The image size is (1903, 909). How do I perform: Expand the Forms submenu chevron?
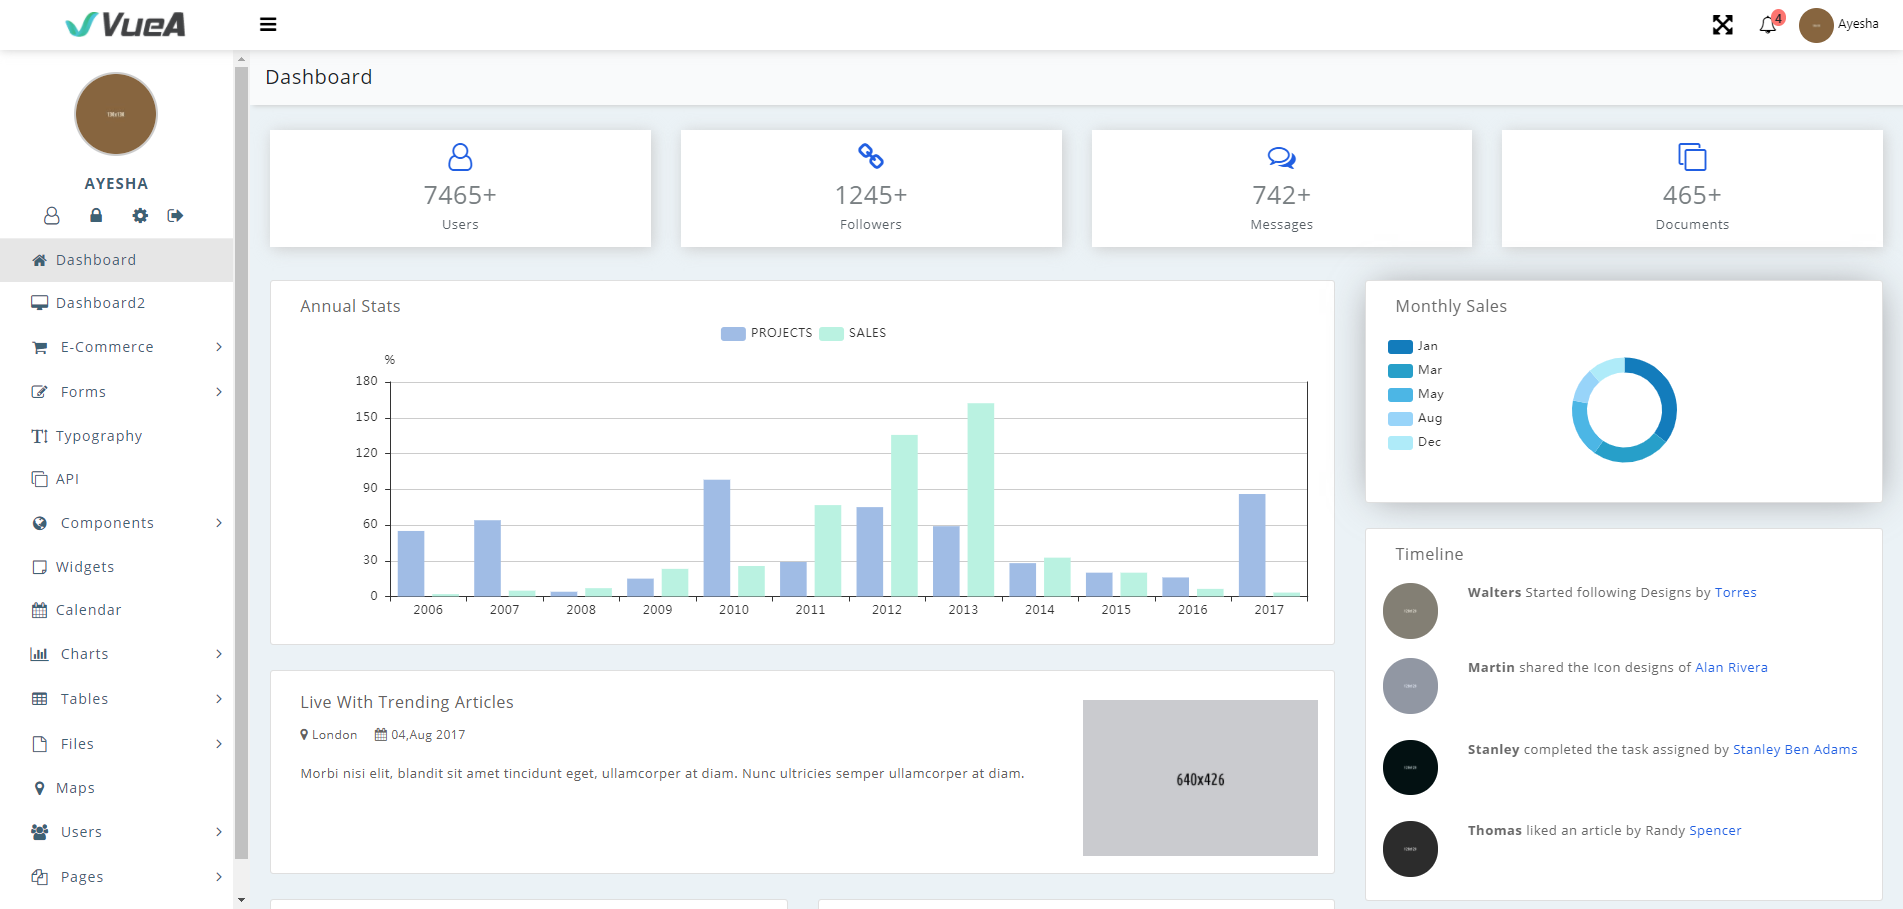tap(219, 392)
